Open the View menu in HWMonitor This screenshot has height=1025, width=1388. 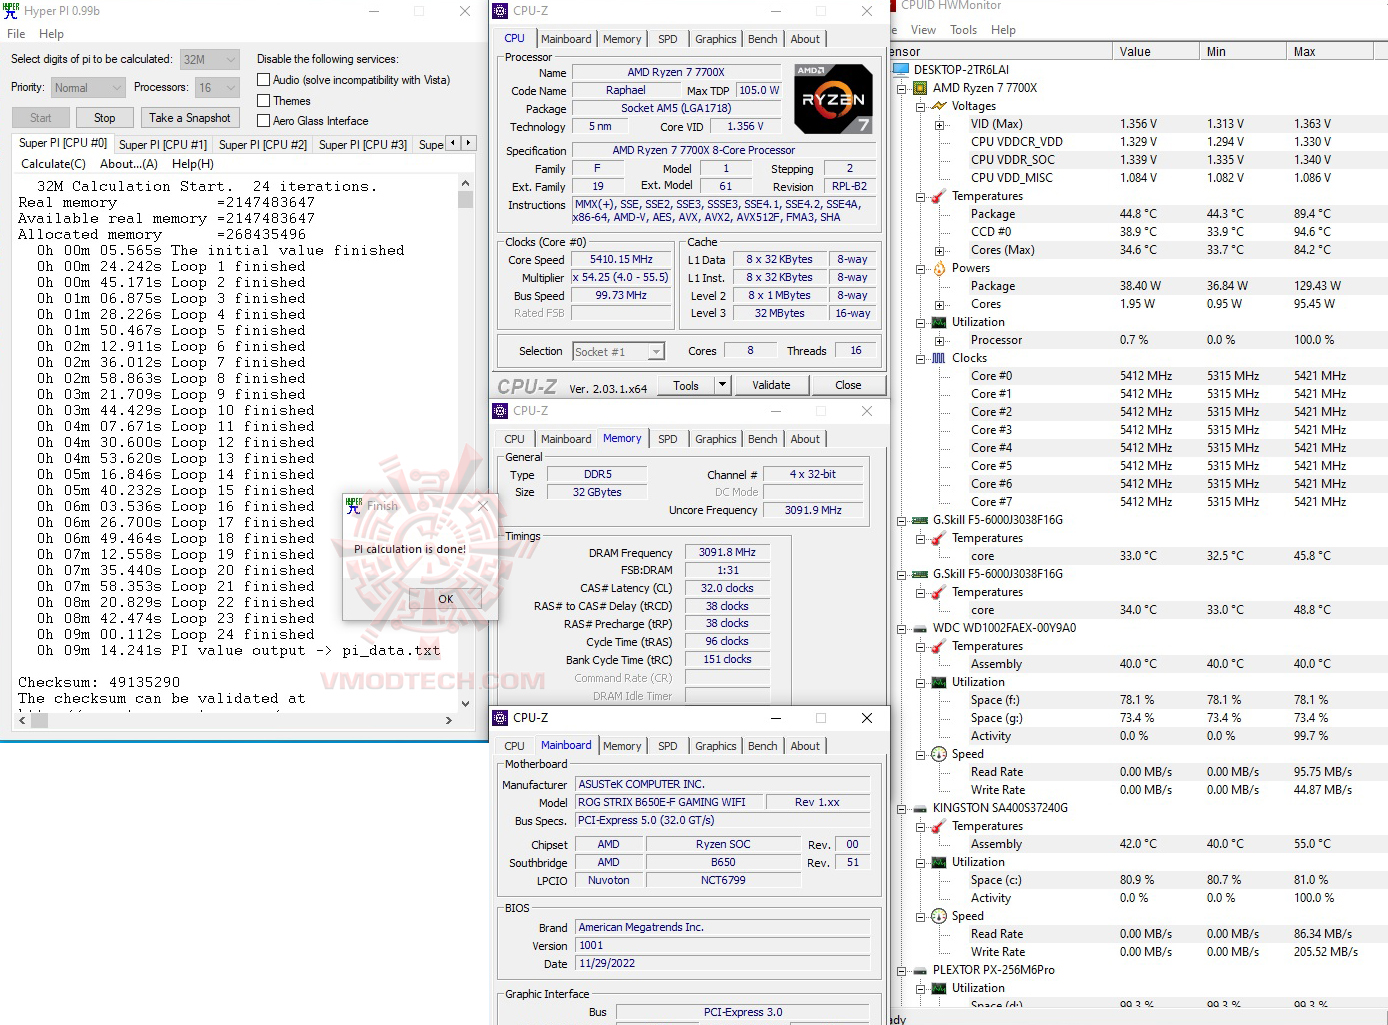click(924, 30)
